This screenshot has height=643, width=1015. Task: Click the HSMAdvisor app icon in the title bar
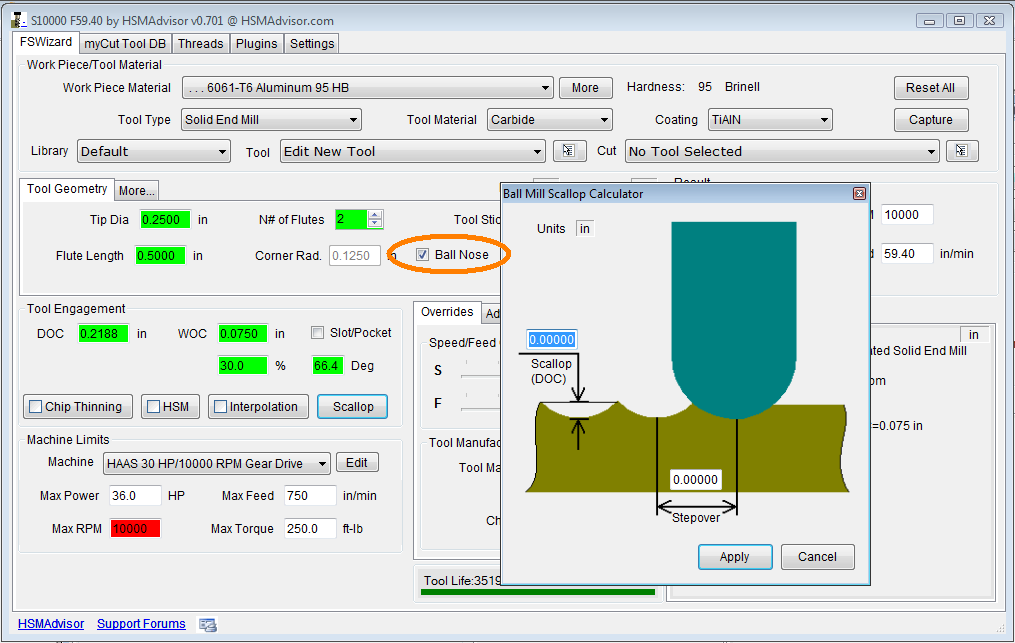pos(19,20)
